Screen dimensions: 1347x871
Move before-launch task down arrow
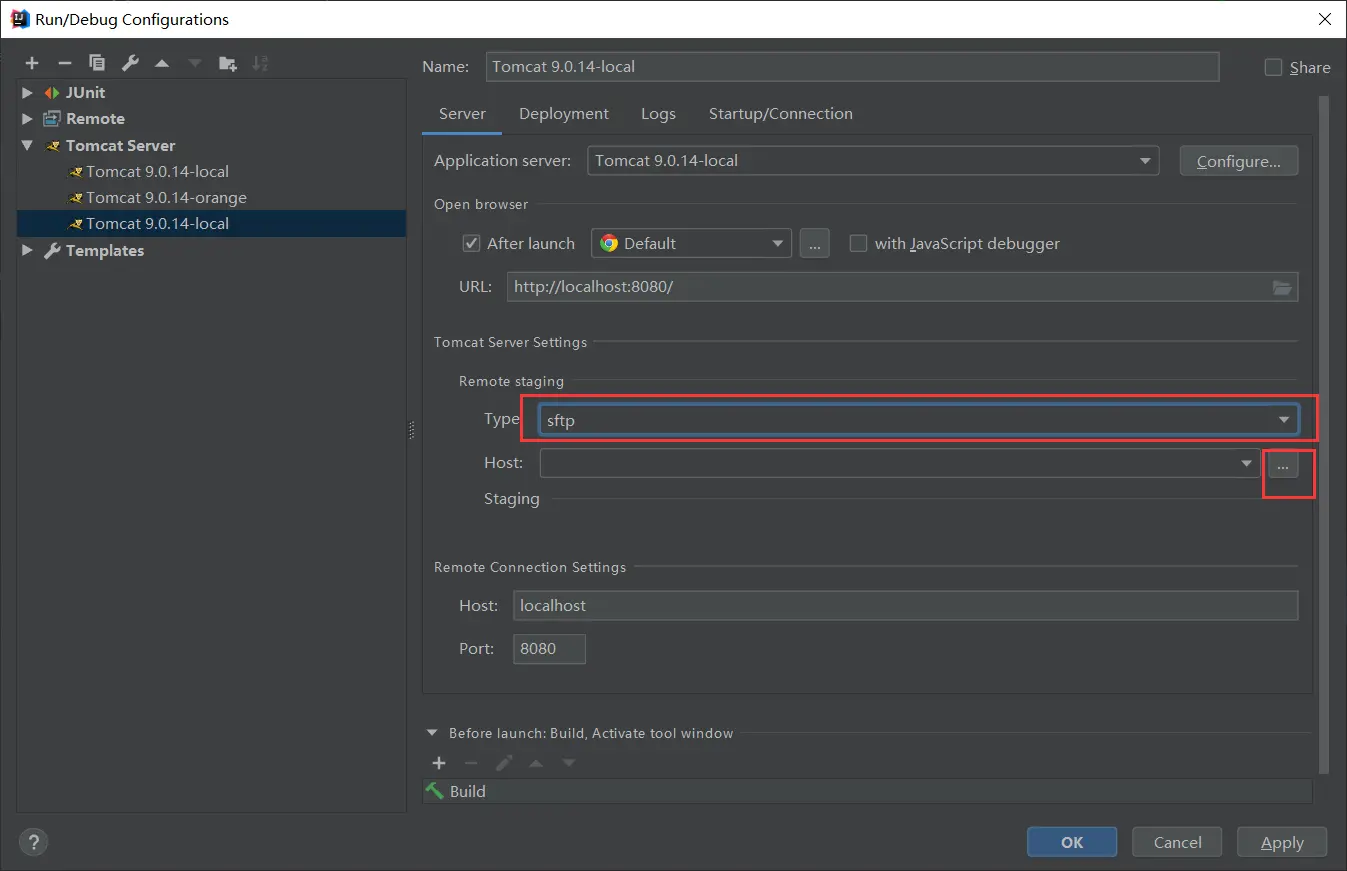coord(569,763)
